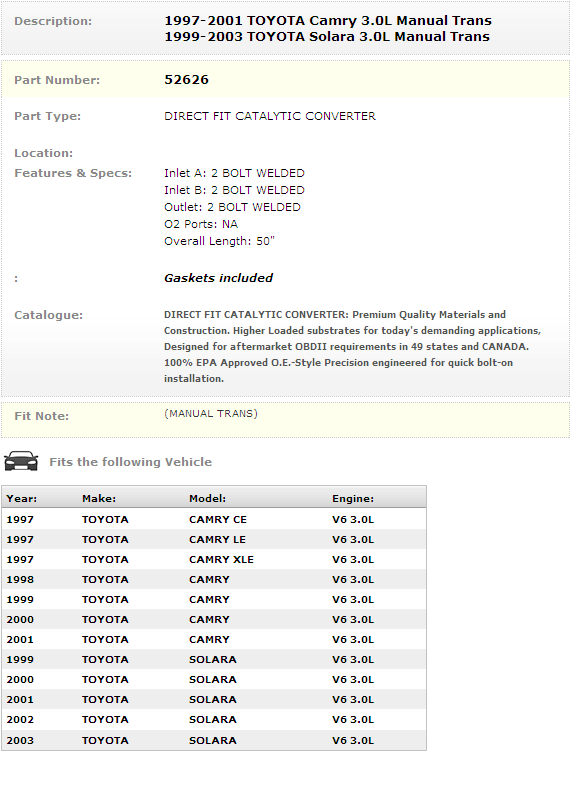Select the 1997 CAMRY CE row
The width and height of the screenshot is (570, 797).
tap(214, 519)
